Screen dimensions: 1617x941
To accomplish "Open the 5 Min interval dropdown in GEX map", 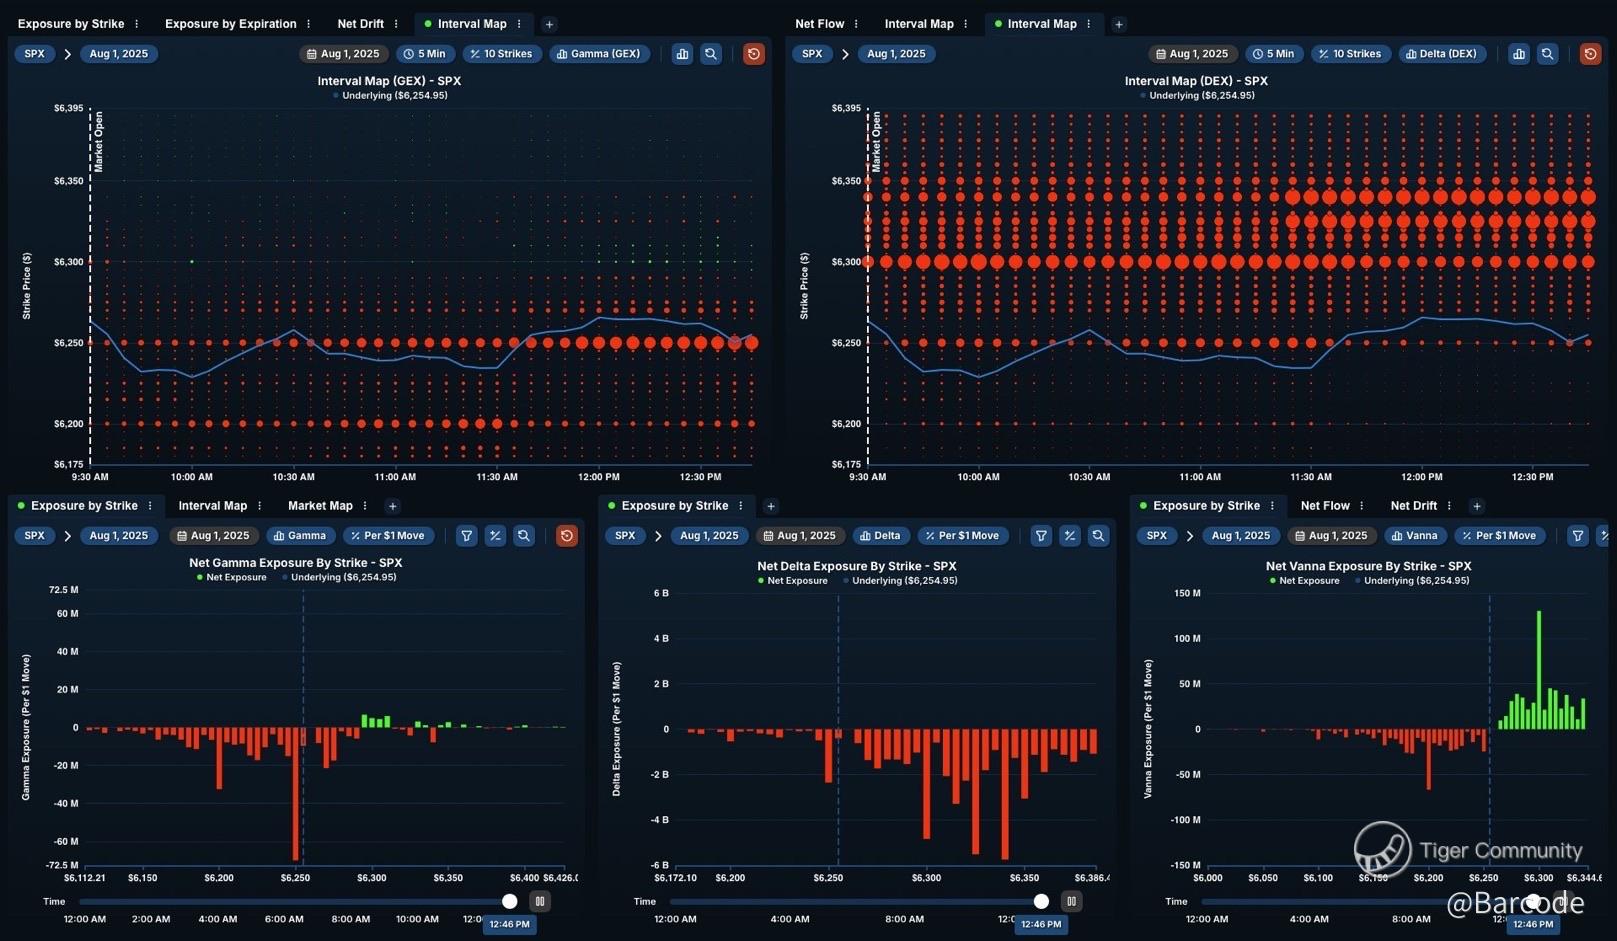I will [x=425, y=54].
